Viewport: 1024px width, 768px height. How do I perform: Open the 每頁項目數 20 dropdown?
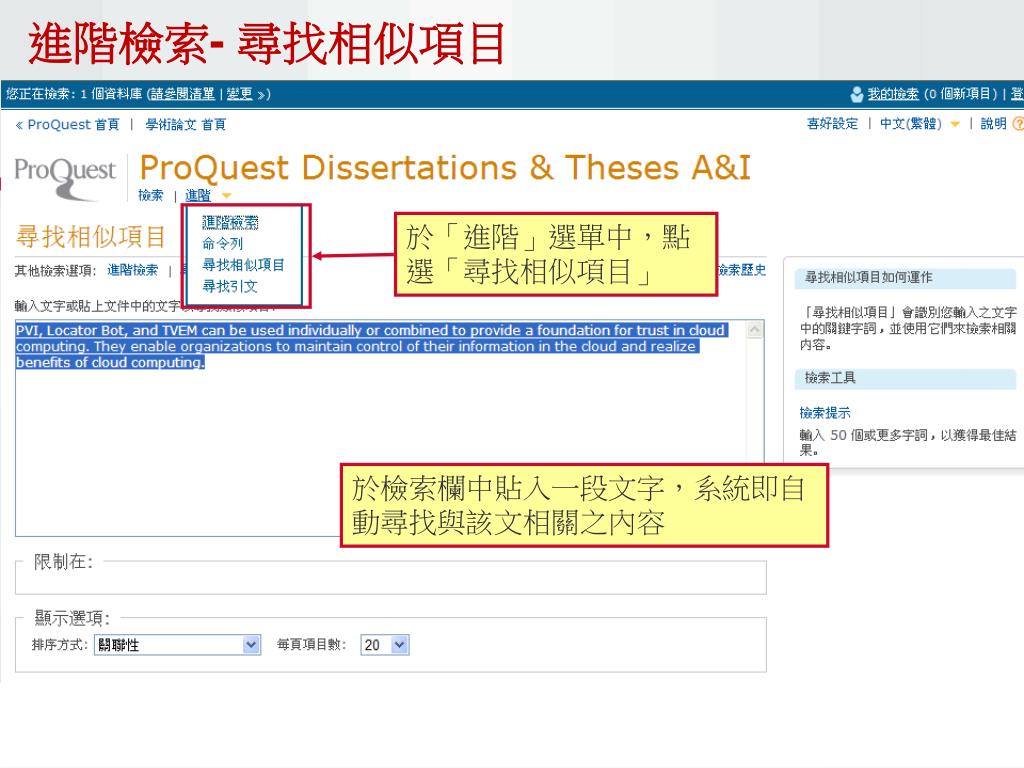tap(385, 645)
